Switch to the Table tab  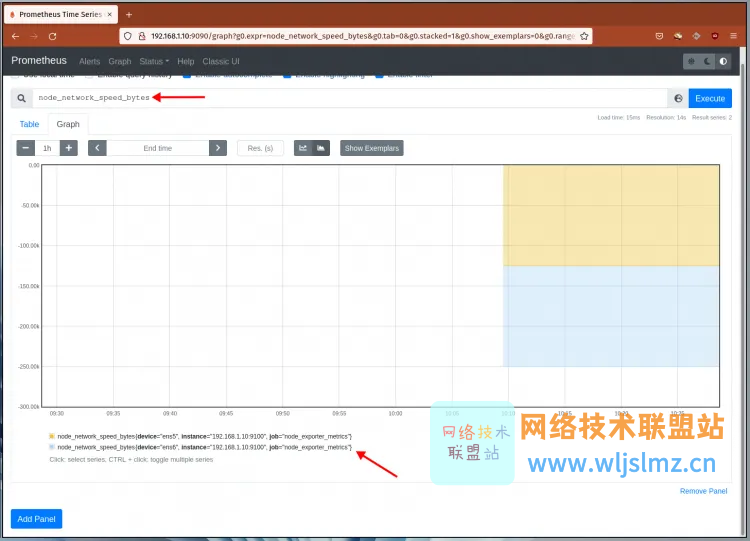(x=29, y=124)
